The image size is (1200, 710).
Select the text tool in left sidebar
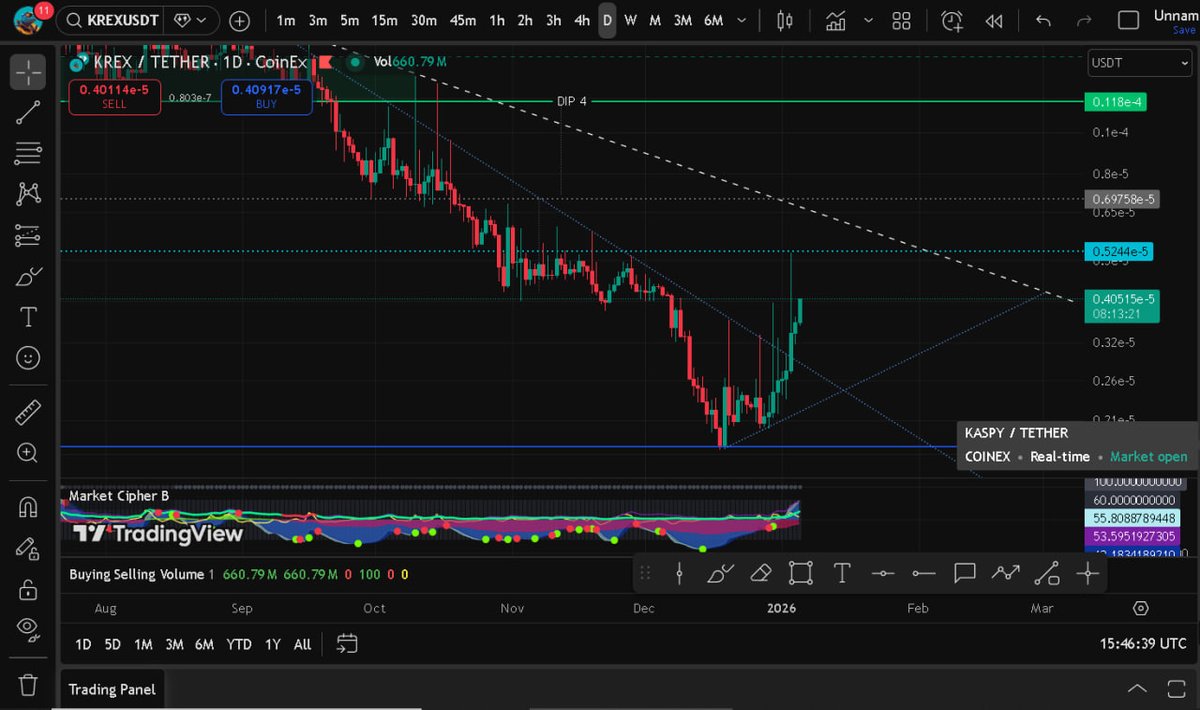pyautogui.click(x=28, y=317)
